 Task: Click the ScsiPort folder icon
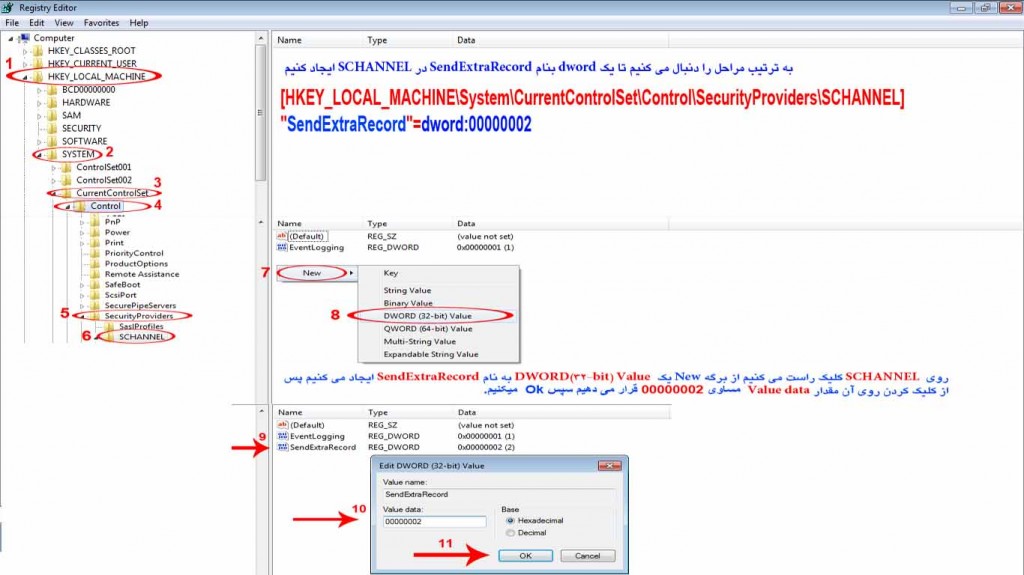click(x=95, y=295)
